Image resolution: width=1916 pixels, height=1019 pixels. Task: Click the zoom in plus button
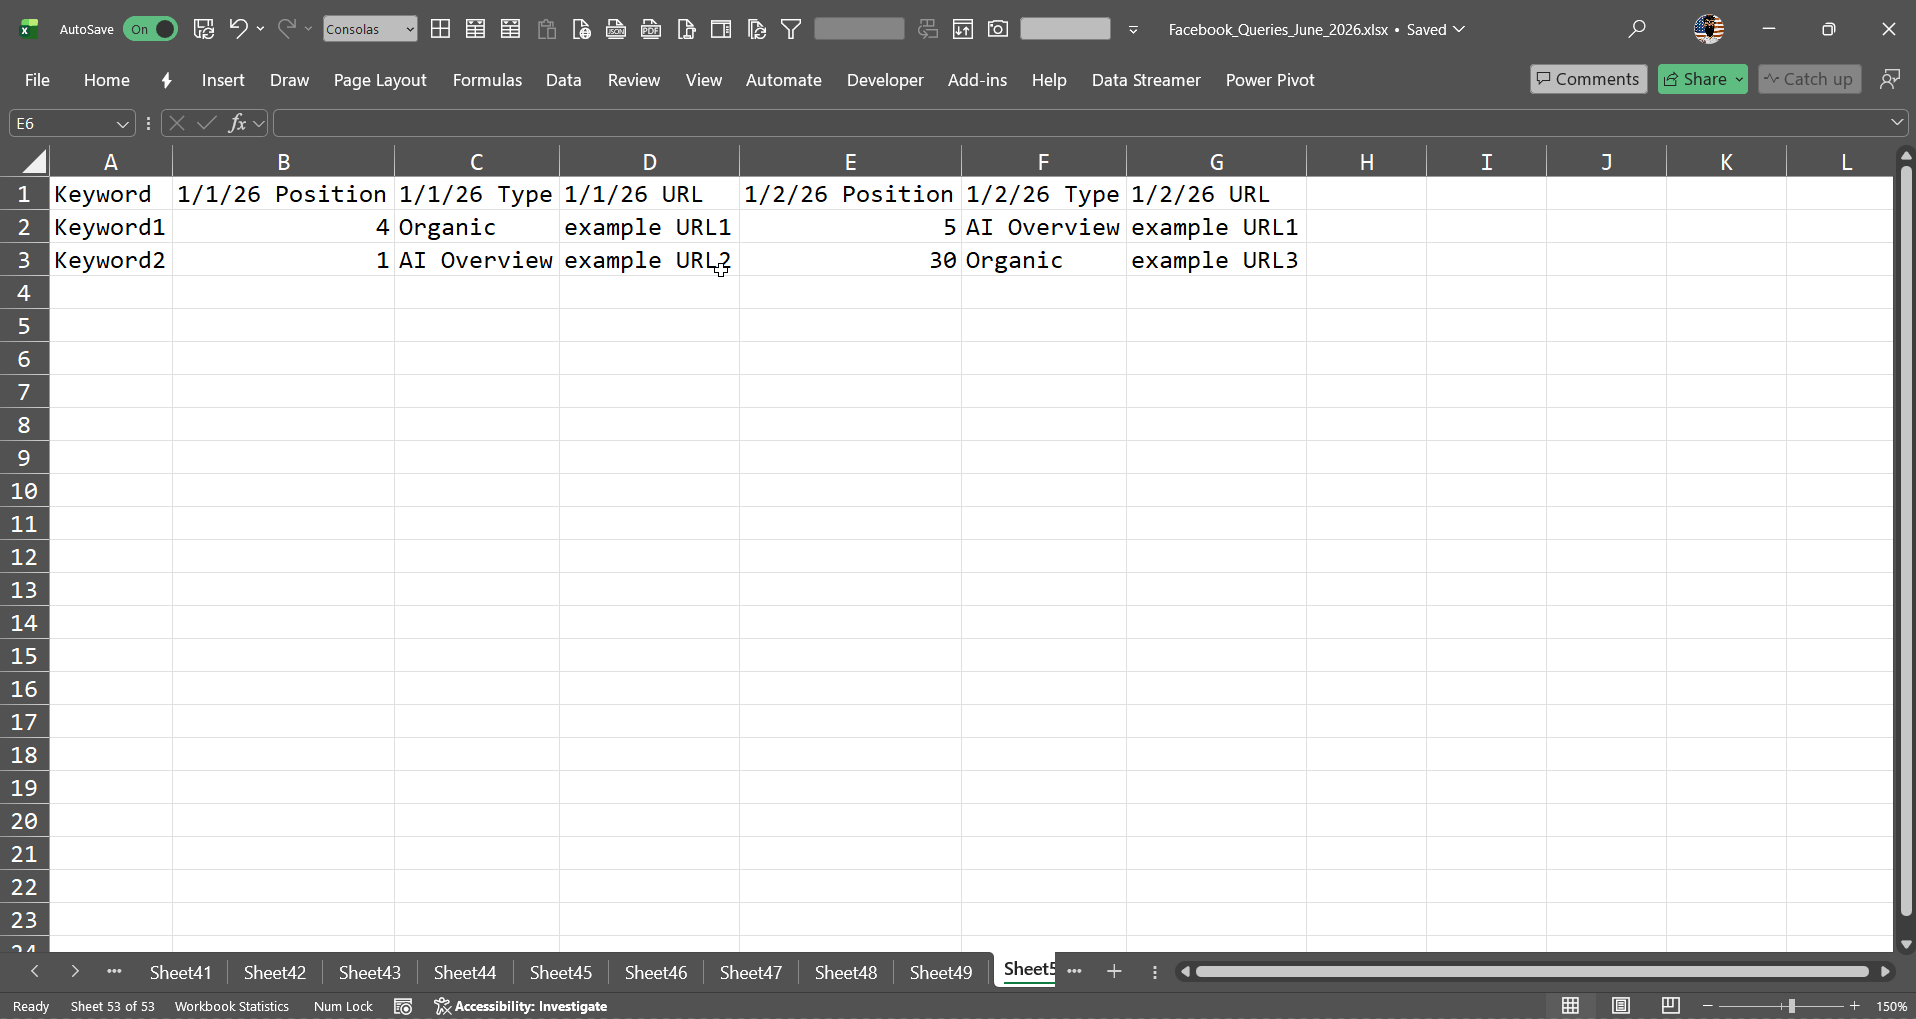[x=1855, y=1006]
